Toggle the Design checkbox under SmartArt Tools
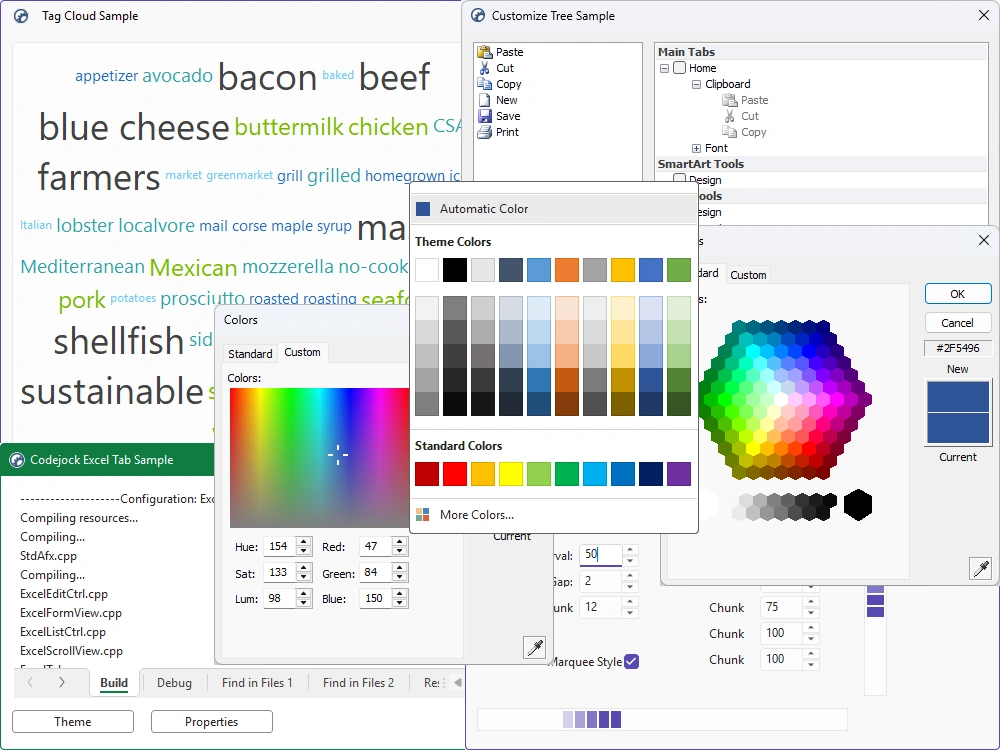1000x750 pixels. click(680, 179)
